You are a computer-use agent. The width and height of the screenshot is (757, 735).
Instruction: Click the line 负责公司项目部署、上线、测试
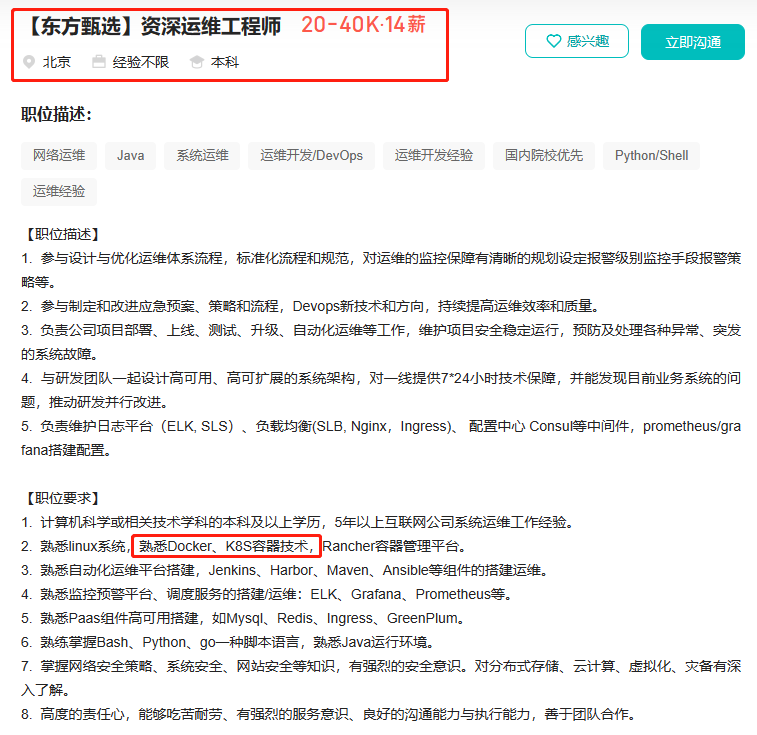pos(381,342)
